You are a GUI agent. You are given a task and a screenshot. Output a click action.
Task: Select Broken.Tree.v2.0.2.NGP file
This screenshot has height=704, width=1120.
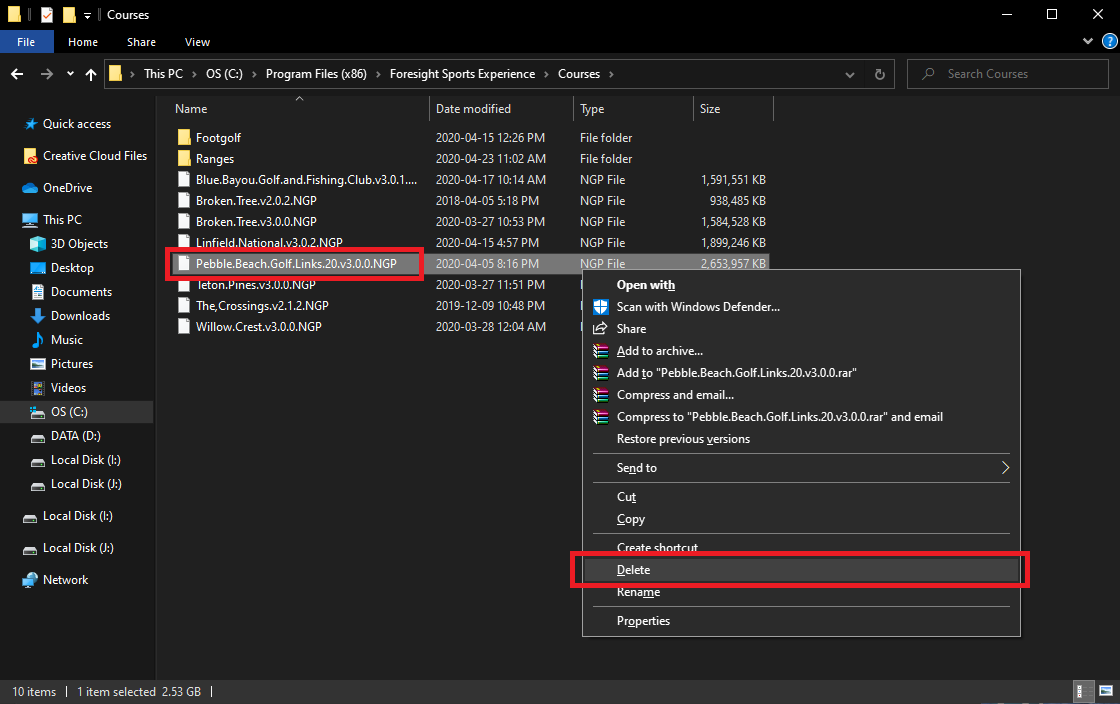click(256, 201)
